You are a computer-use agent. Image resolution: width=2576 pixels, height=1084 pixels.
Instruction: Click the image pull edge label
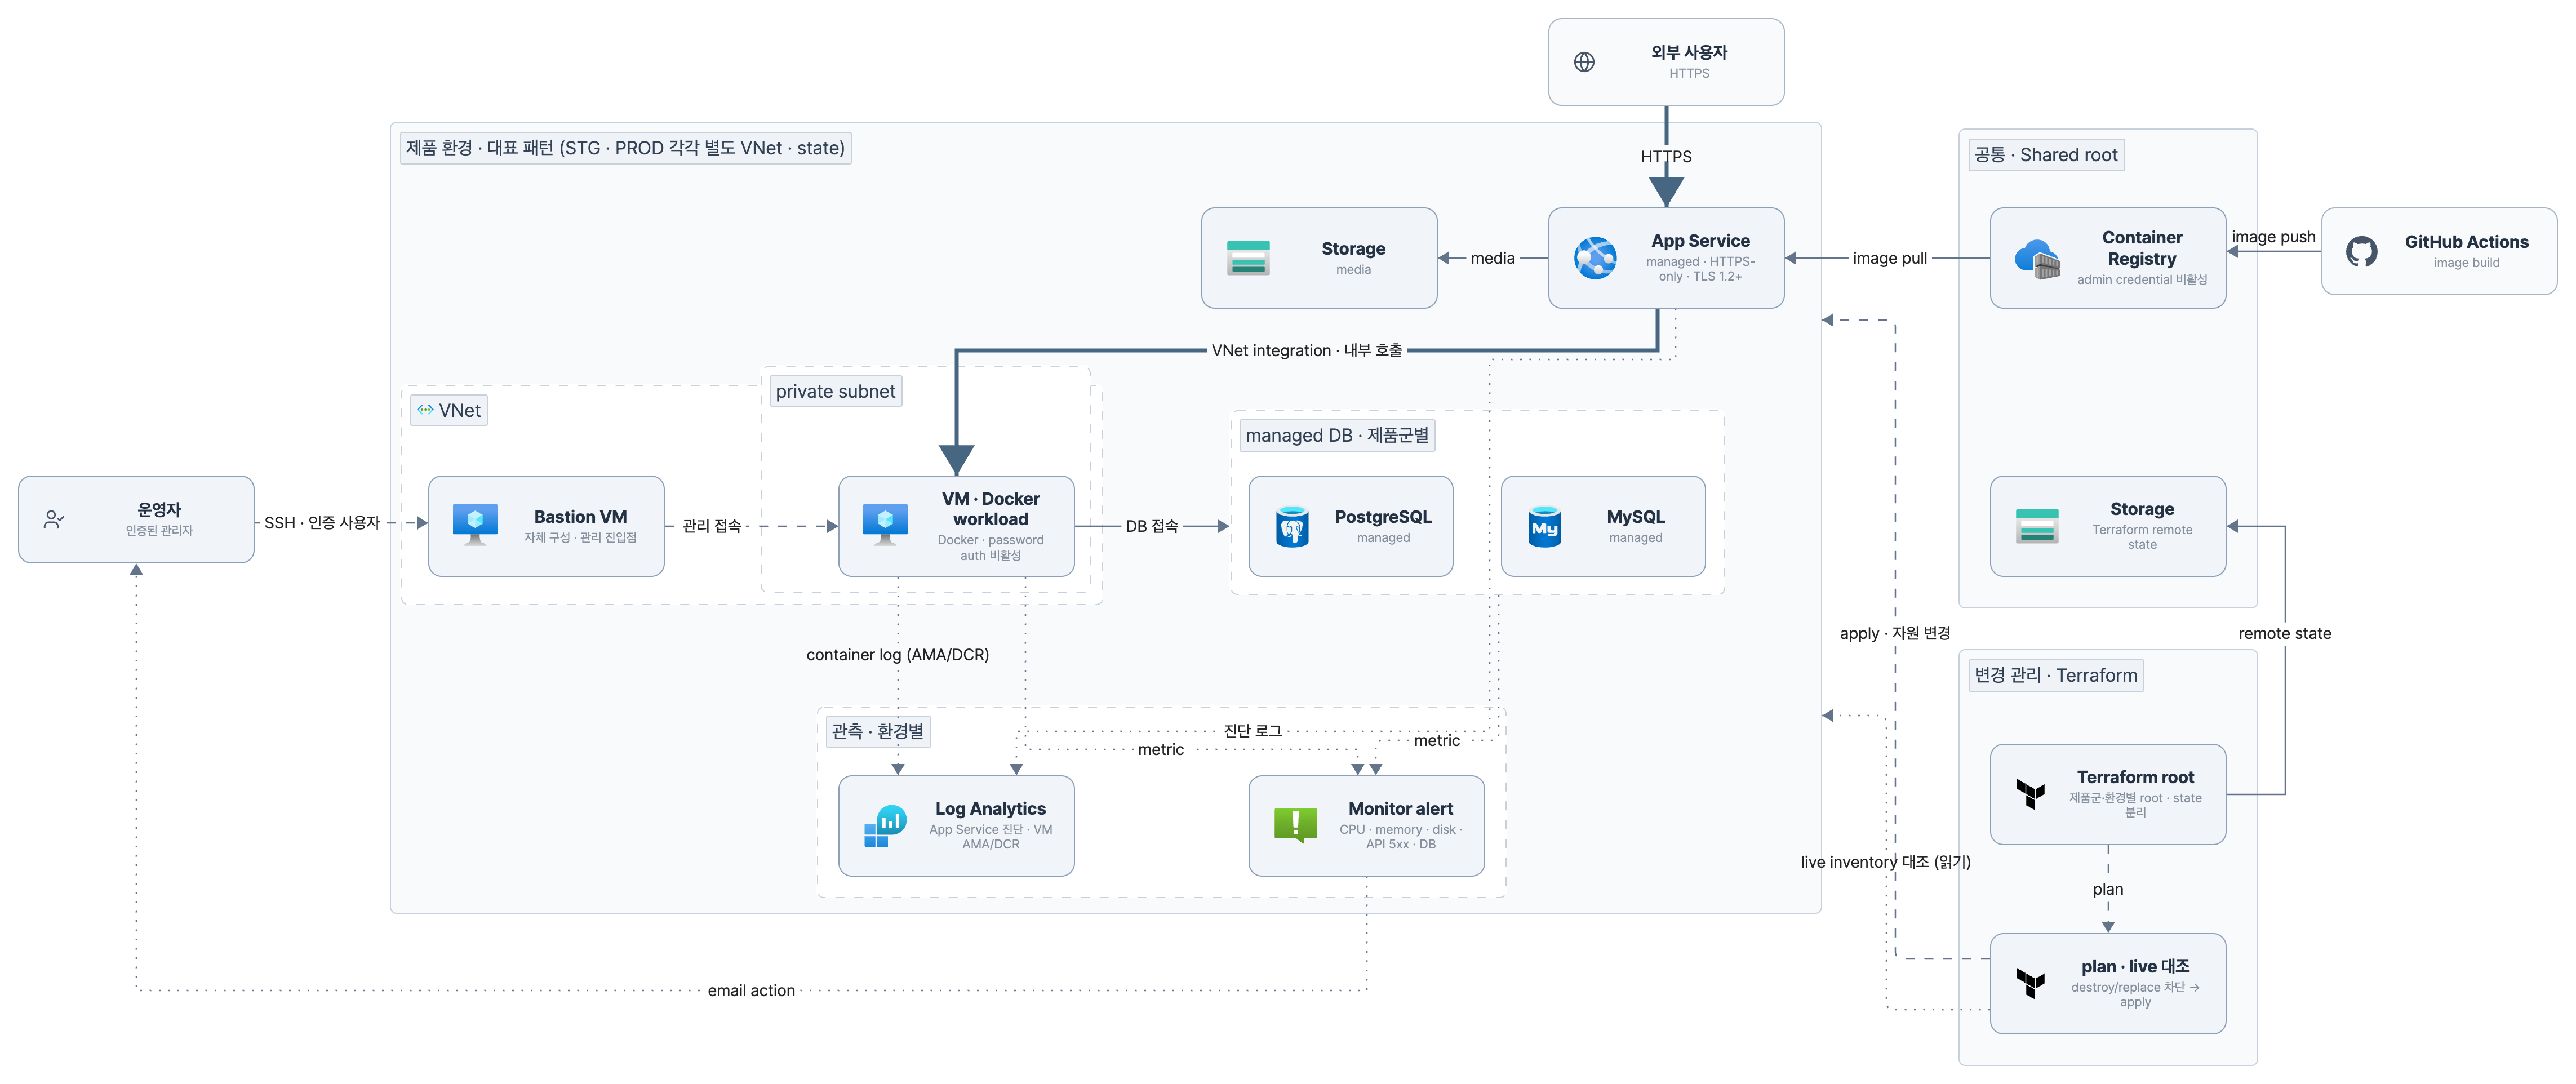1889,258
